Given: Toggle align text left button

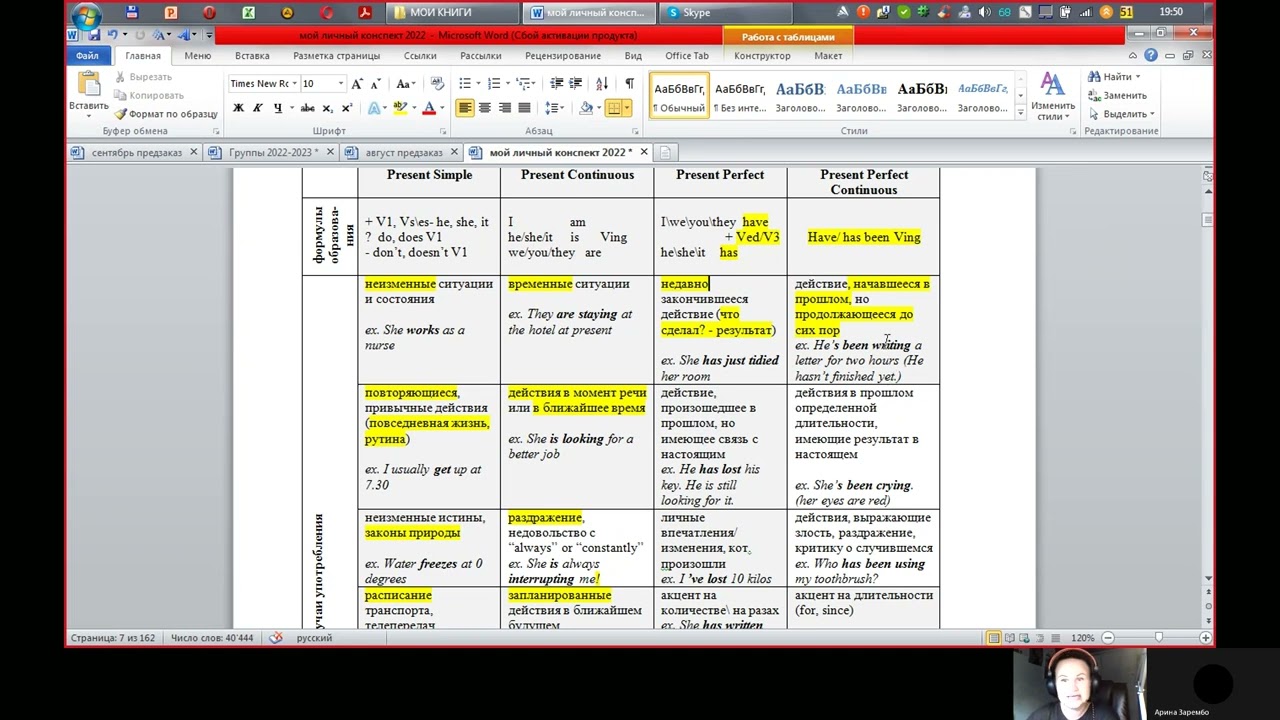Looking at the screenshot, I should click(x=465, y=108).
